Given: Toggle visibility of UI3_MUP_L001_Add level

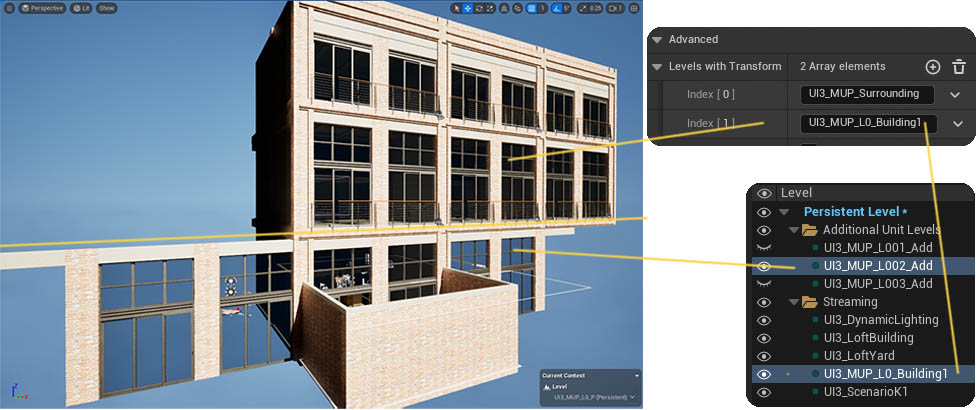Looking at the screenshot, I should [764, 248].
